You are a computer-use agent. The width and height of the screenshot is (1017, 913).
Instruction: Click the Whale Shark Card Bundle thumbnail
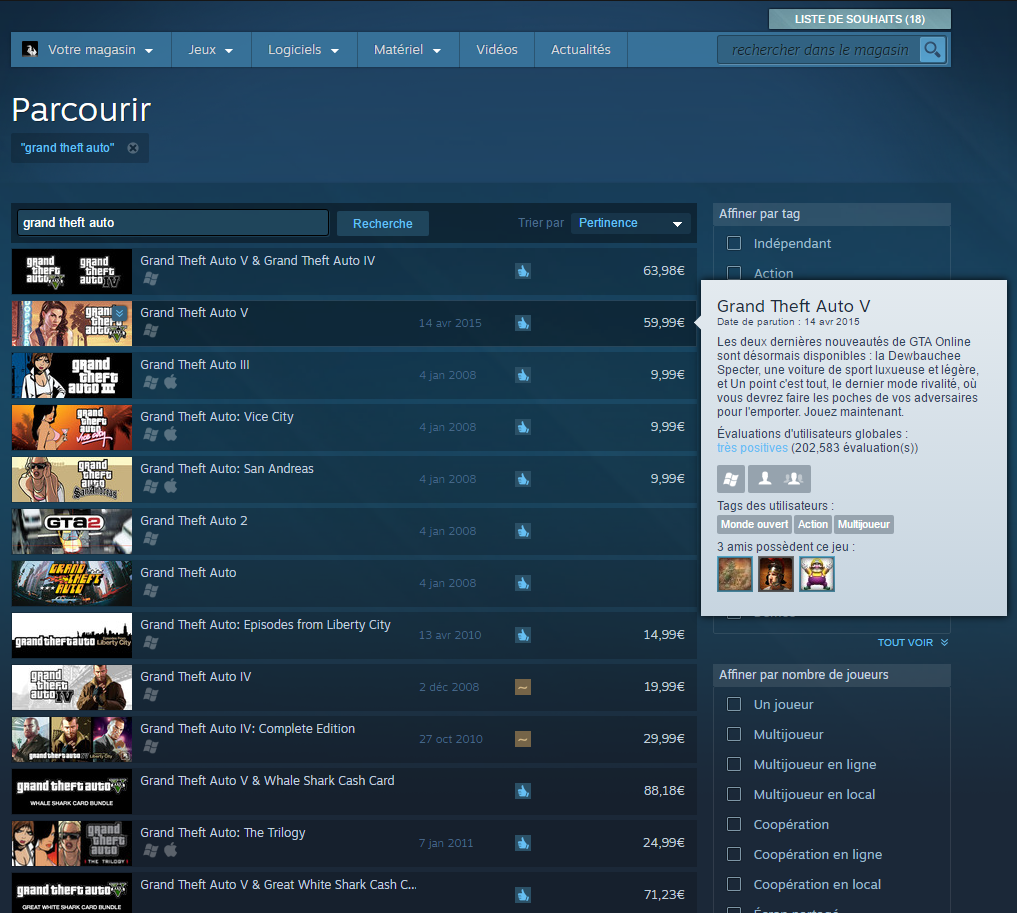tap(72, 792)
